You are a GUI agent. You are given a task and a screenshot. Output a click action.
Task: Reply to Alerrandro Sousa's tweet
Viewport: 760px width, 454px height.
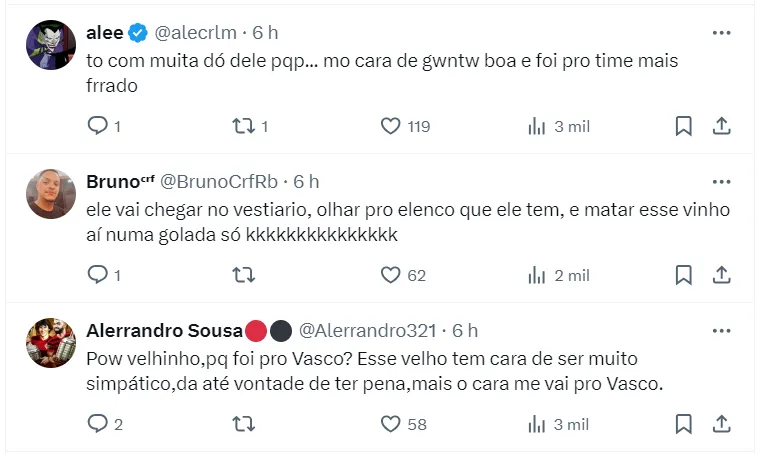(98, 424)
